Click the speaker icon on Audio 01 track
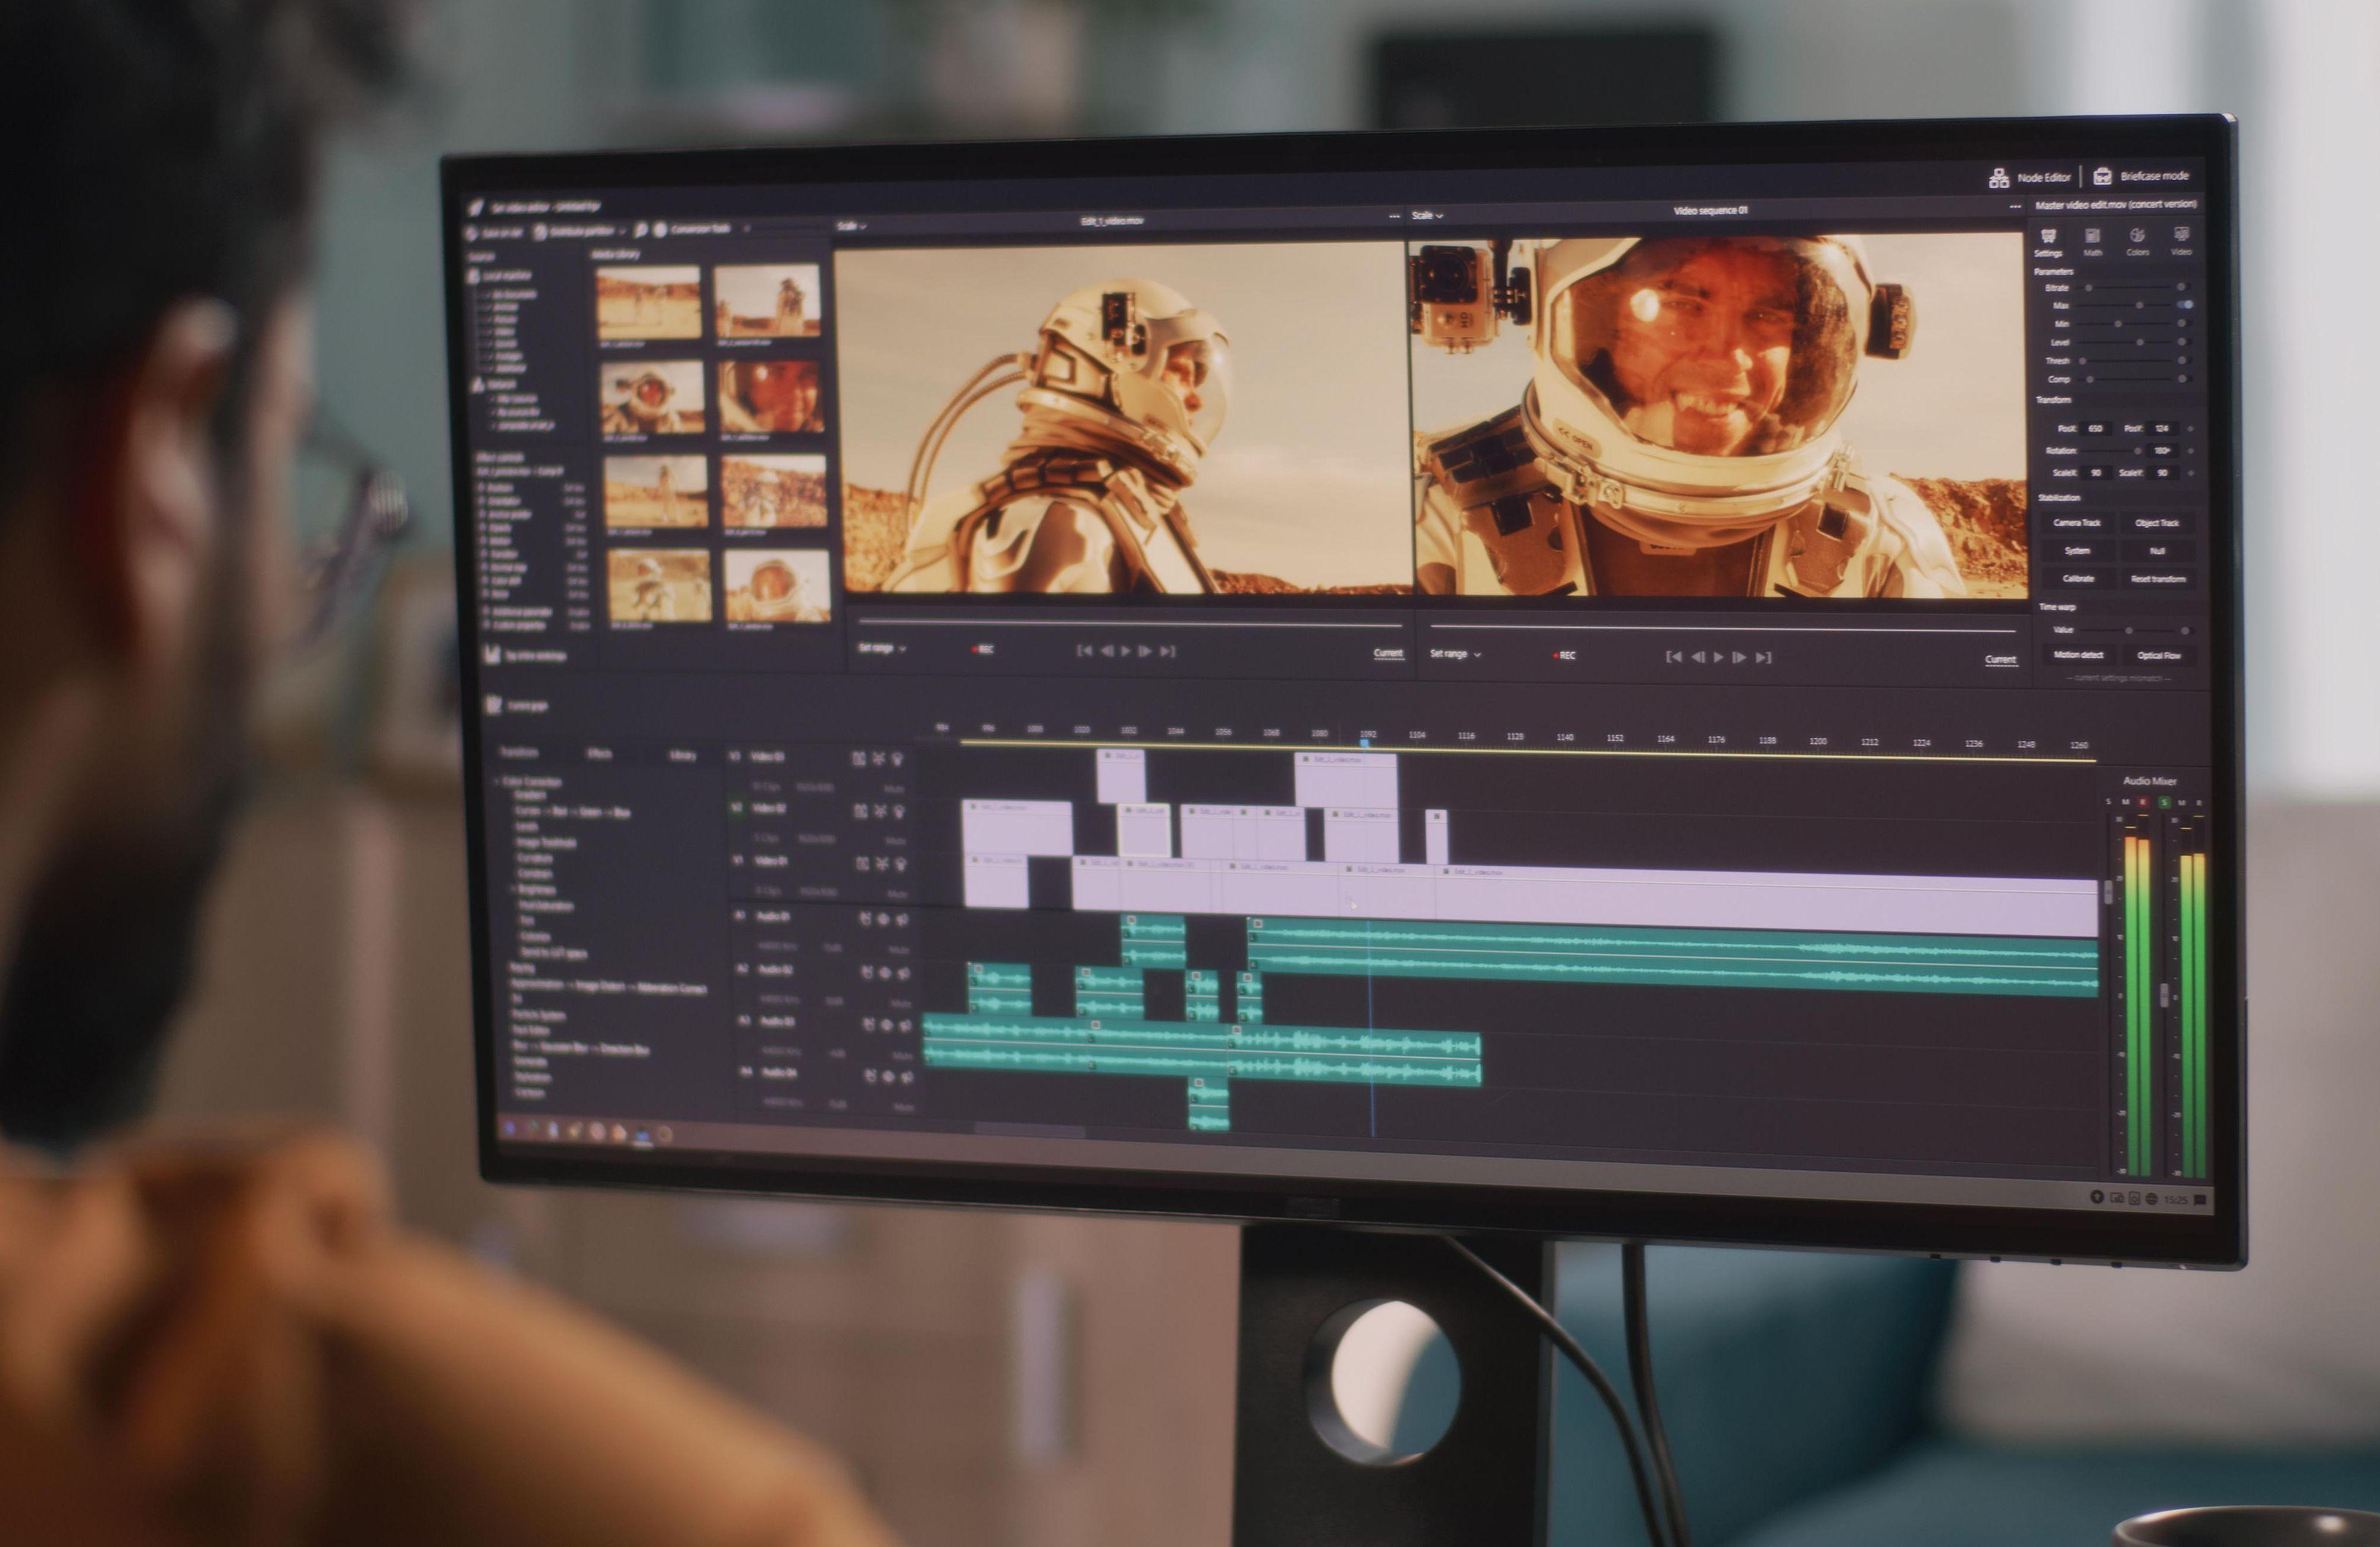The width and height of the screenshot is (2380, 1547). pyautogui.click(x=903, y=919)
